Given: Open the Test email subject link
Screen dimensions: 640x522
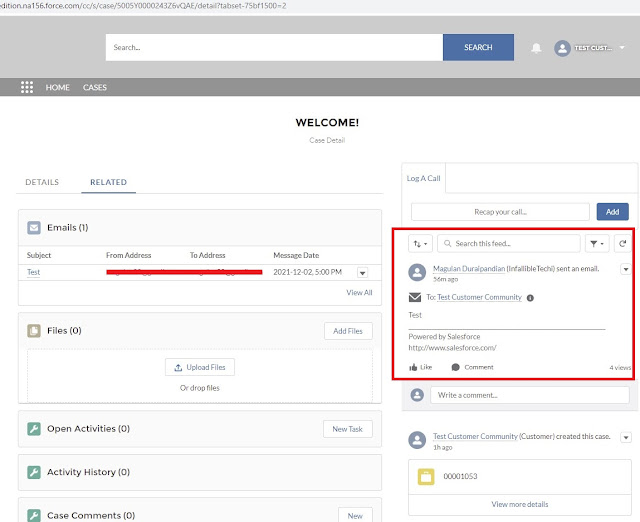Looking at the screenshot, I should [33, 272].
